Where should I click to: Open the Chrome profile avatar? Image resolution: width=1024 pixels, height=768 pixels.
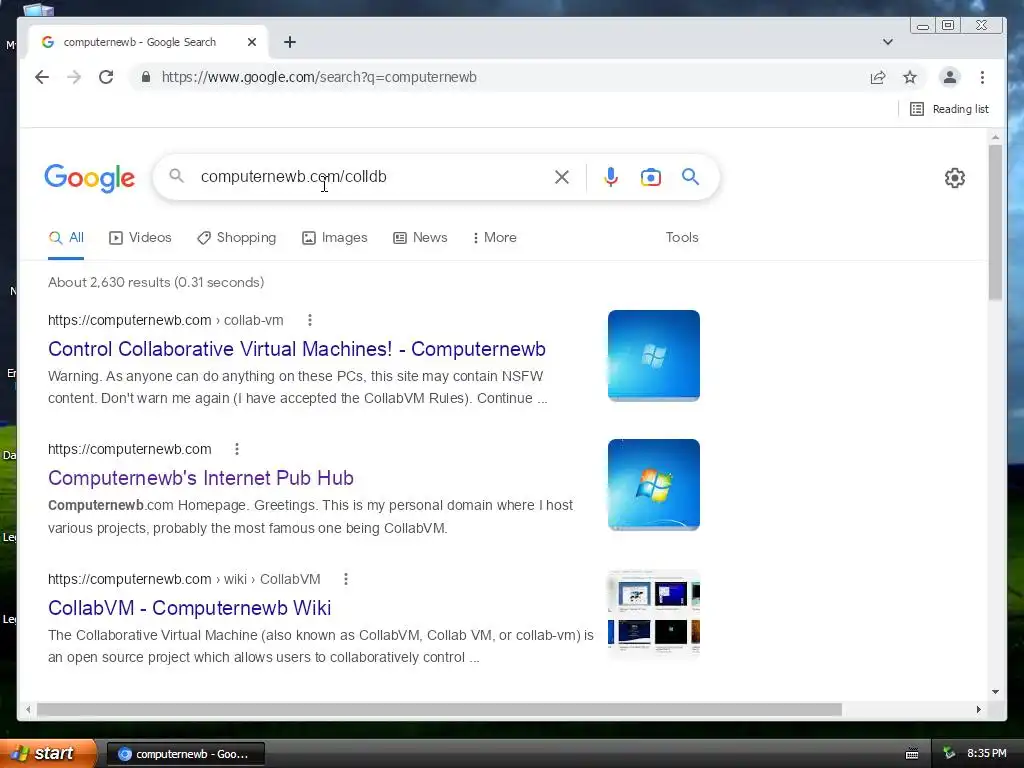pyautogui.click(x=950, y=77)
